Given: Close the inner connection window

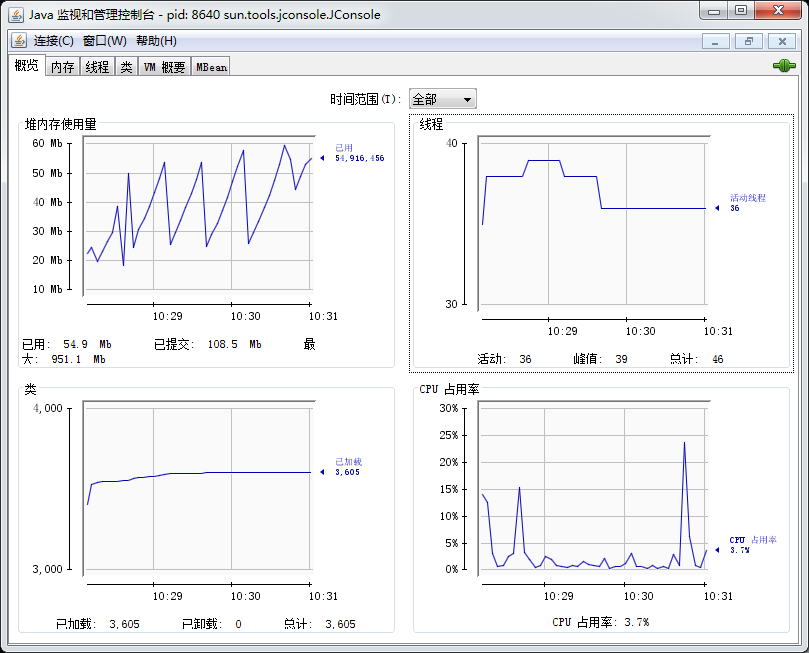Looking at the screenshot, I should [x=782, y=41].
